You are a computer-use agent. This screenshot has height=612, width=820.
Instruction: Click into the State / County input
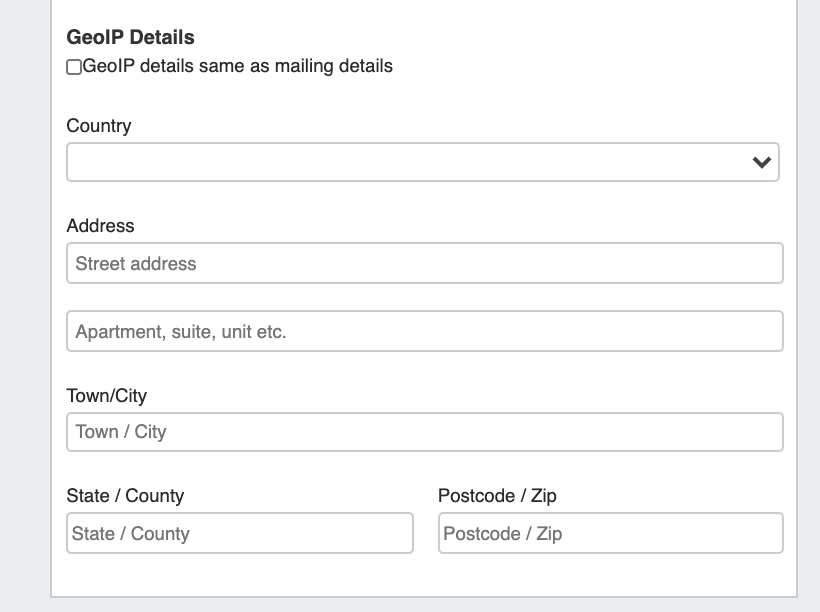[240, 534]
